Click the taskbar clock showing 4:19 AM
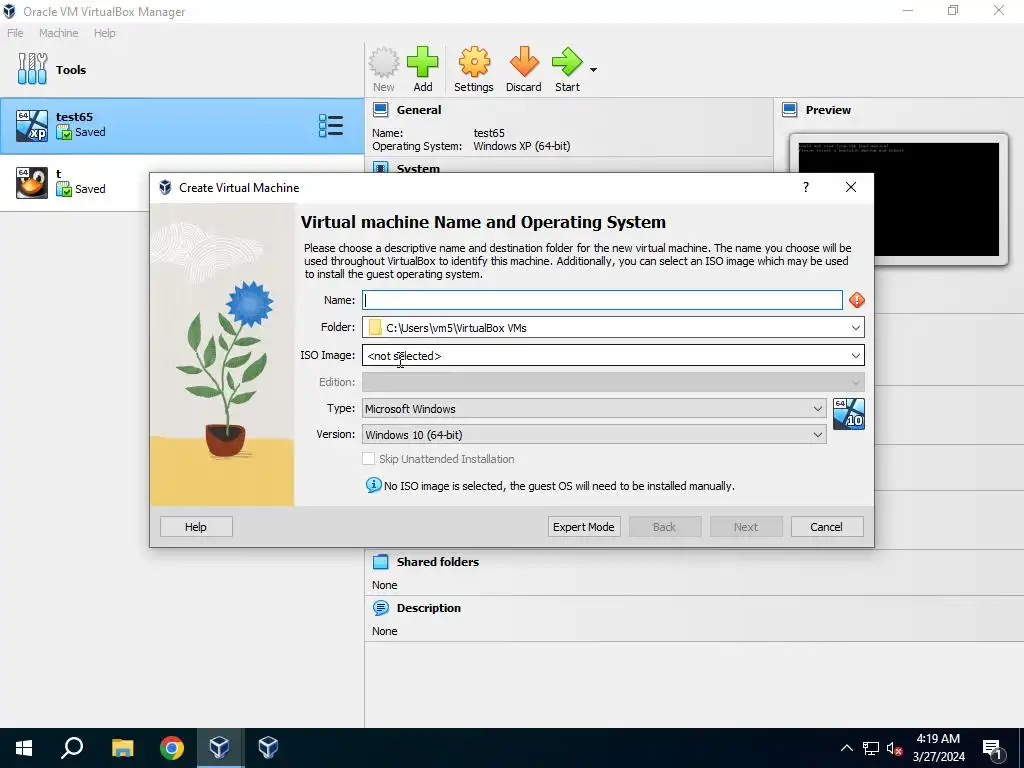This screenshot has width=1024, height=768. pos(938,748)
